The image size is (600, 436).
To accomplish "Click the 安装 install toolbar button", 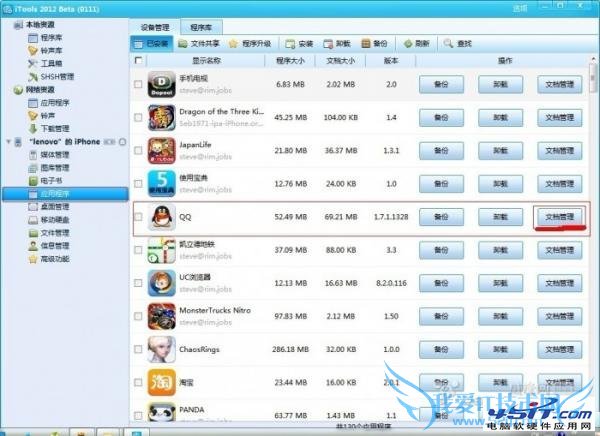I will pyautogui.click(x=300, y=44).
